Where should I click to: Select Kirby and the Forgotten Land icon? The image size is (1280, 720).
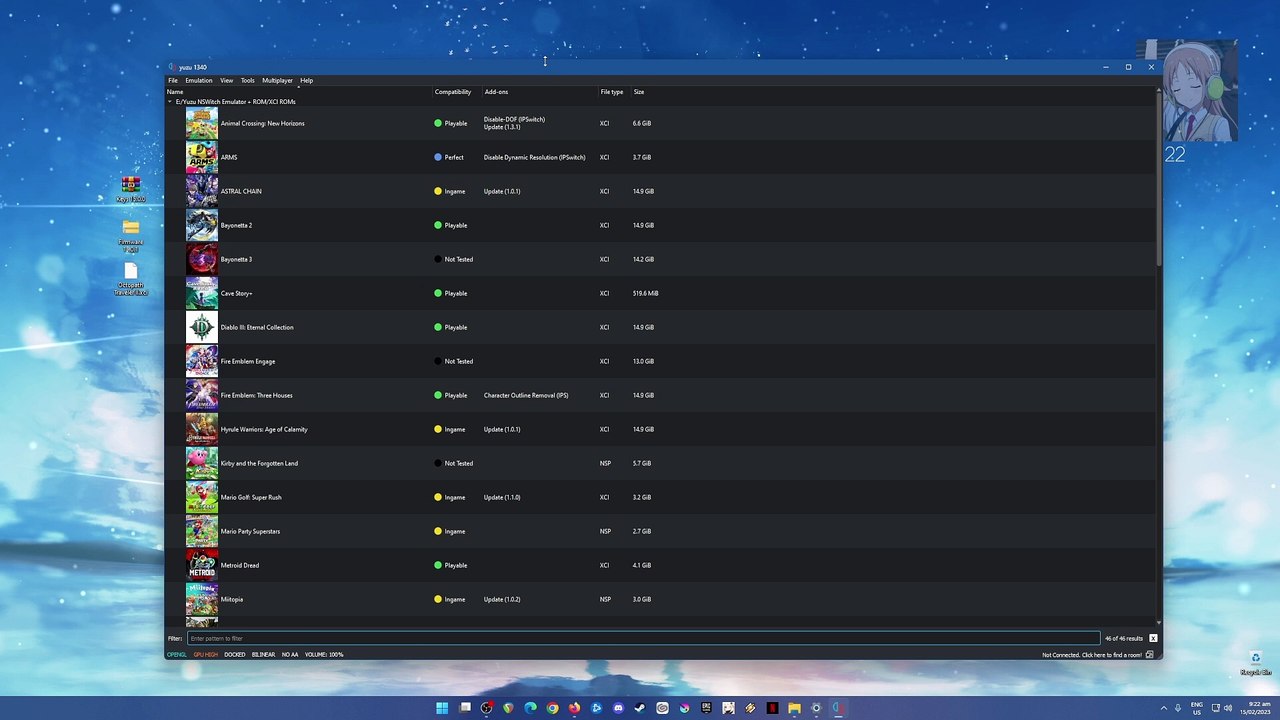tap(201, 463)
